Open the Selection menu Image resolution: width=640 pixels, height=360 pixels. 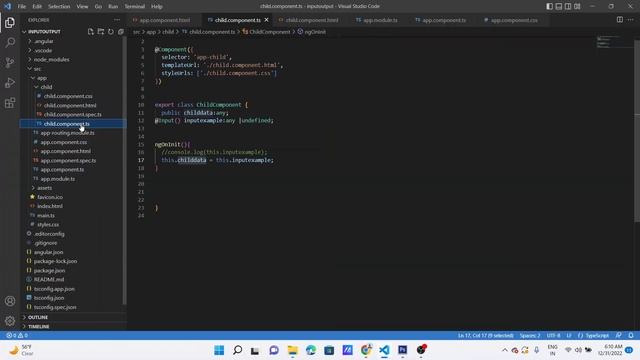59,6
